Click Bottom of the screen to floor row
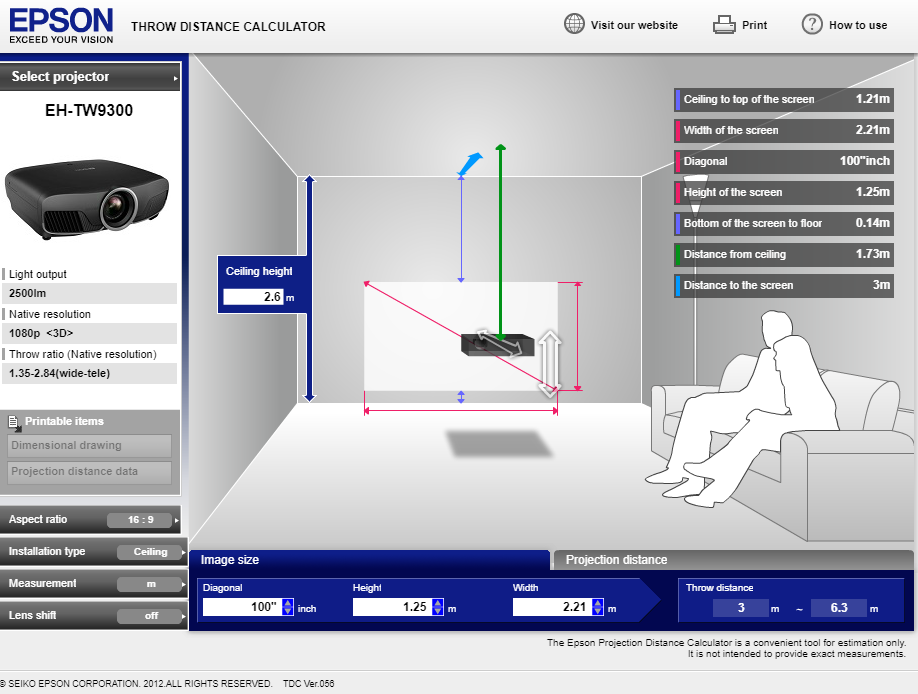This screenshot has width=918, height=694. coord(784,224)
